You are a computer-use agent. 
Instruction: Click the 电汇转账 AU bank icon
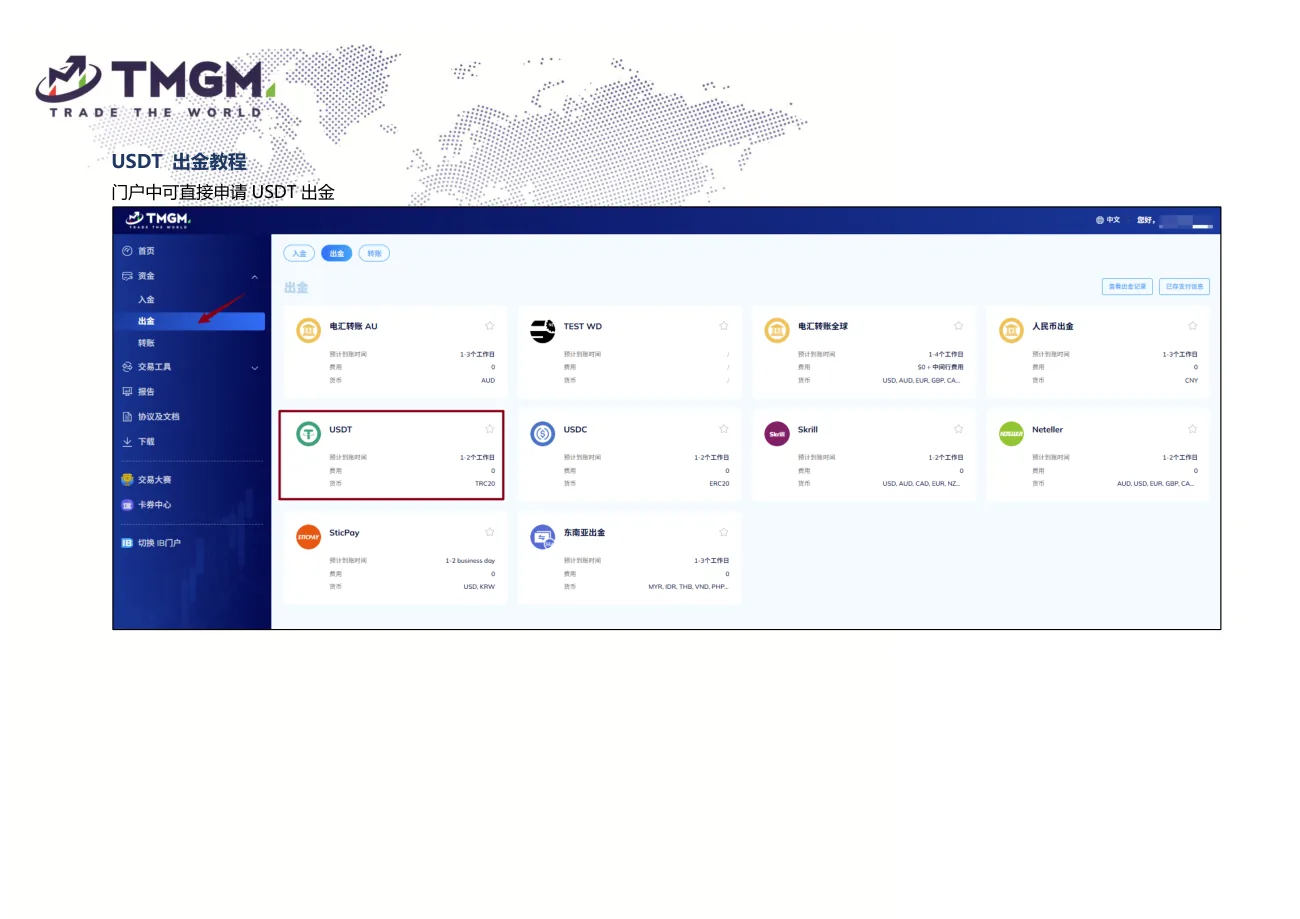(309, 331)
